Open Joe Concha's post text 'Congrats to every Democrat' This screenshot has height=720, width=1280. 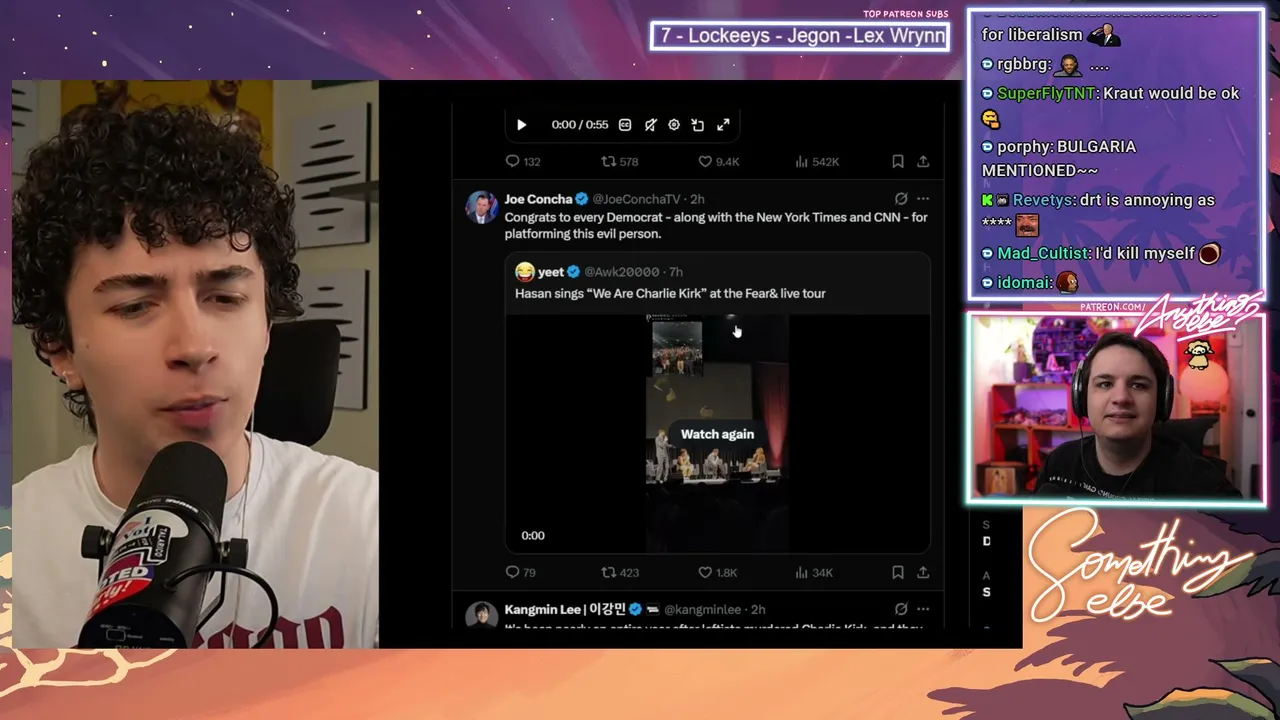pos(716,225)
